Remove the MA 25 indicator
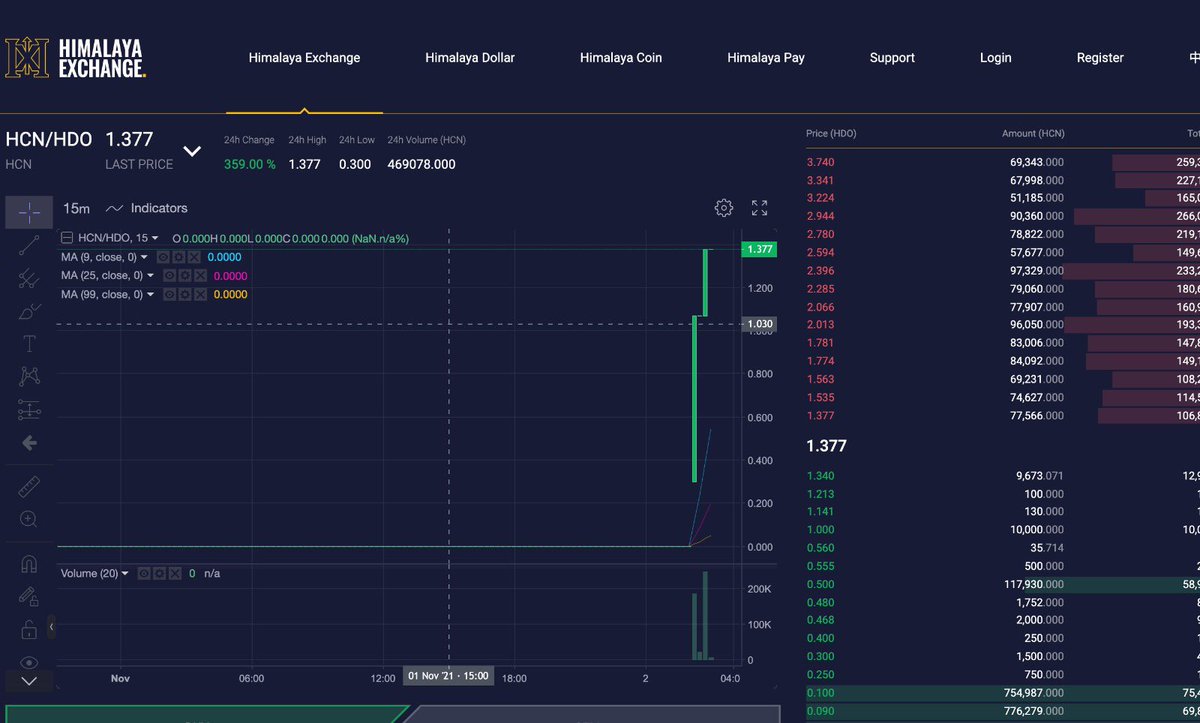 point(200,276)
